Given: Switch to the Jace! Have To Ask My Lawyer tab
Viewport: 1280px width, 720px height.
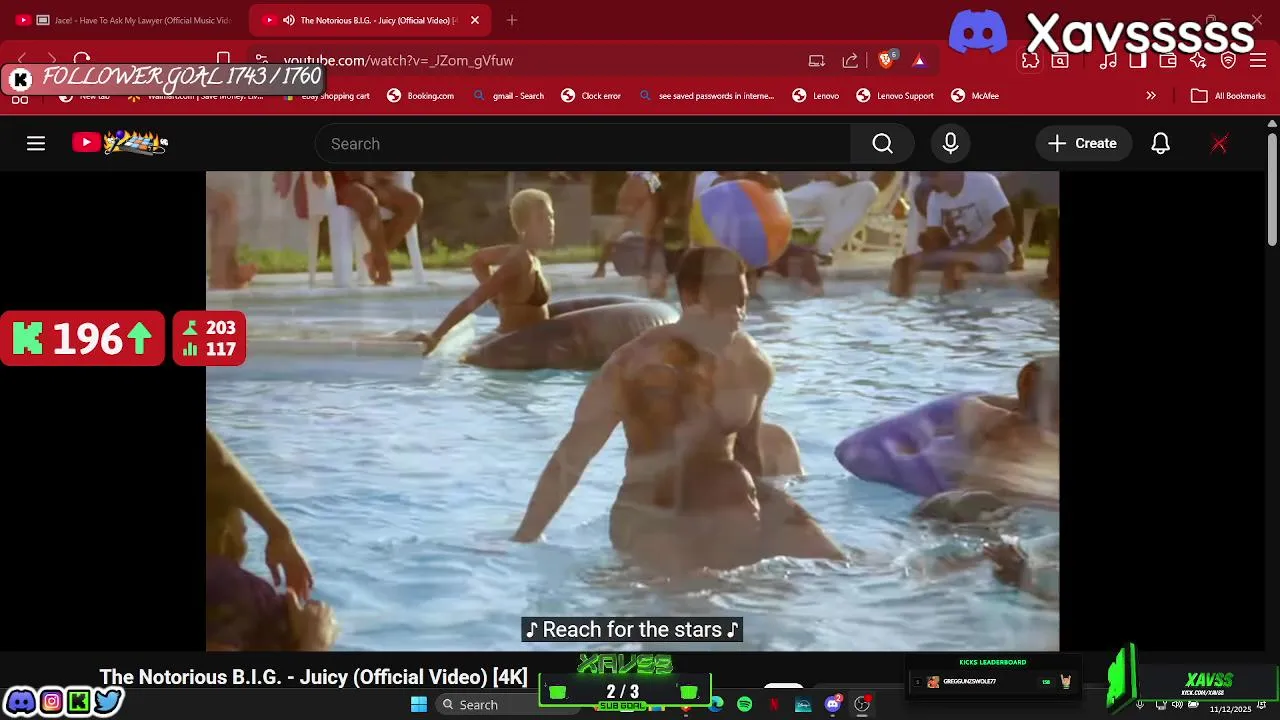Looking at the screenshot, I should (x=124, y=20).
